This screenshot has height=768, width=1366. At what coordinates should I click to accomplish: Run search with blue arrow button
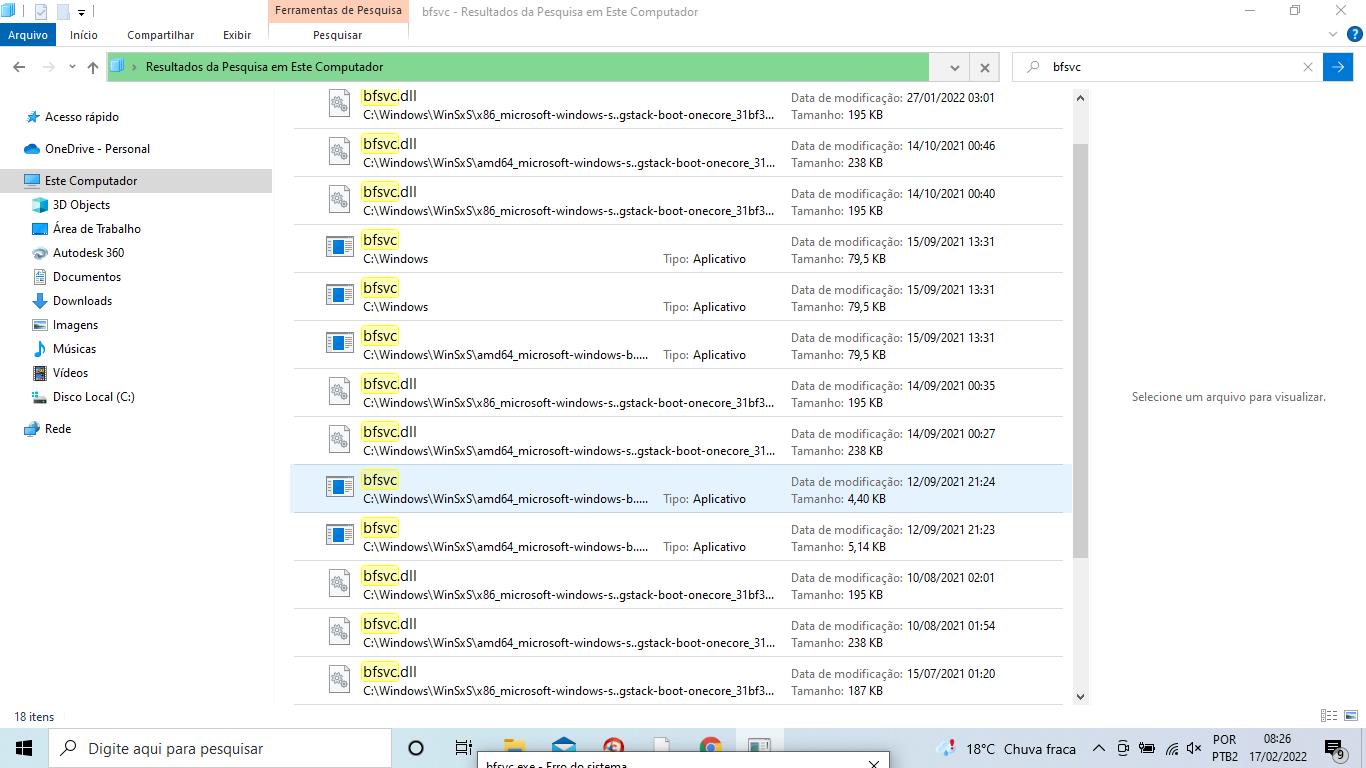[1337, 67]
